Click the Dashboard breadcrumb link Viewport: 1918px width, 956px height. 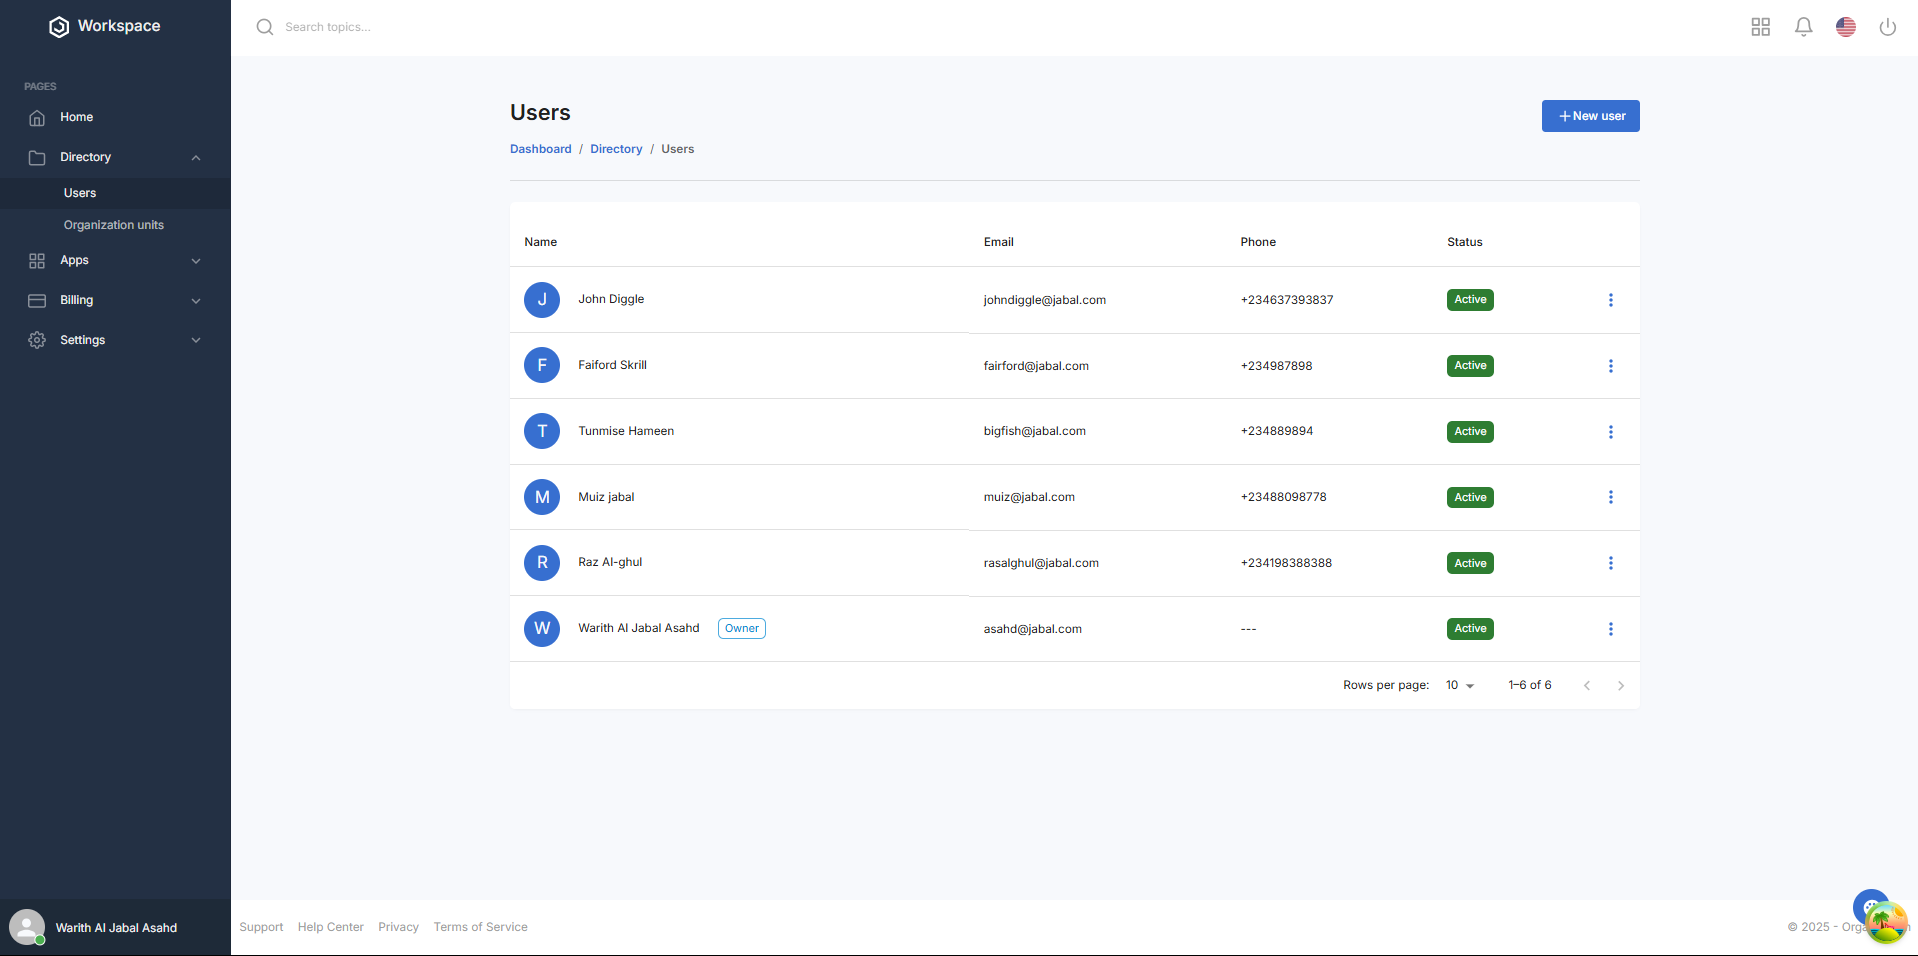(540, 149)
